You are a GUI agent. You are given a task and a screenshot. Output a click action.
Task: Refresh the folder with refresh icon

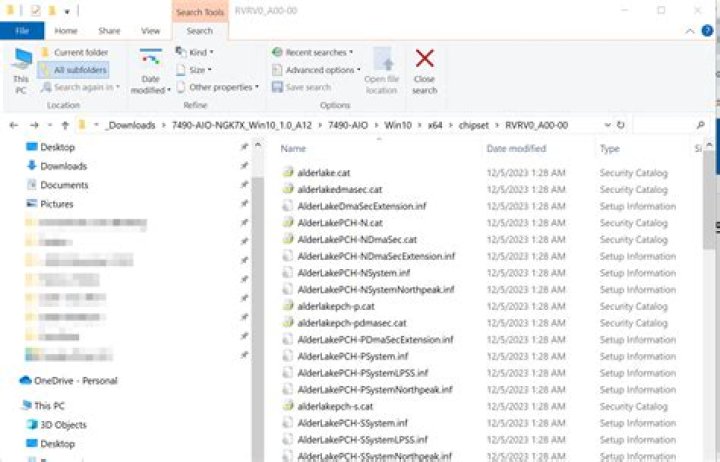pos(620,125)
